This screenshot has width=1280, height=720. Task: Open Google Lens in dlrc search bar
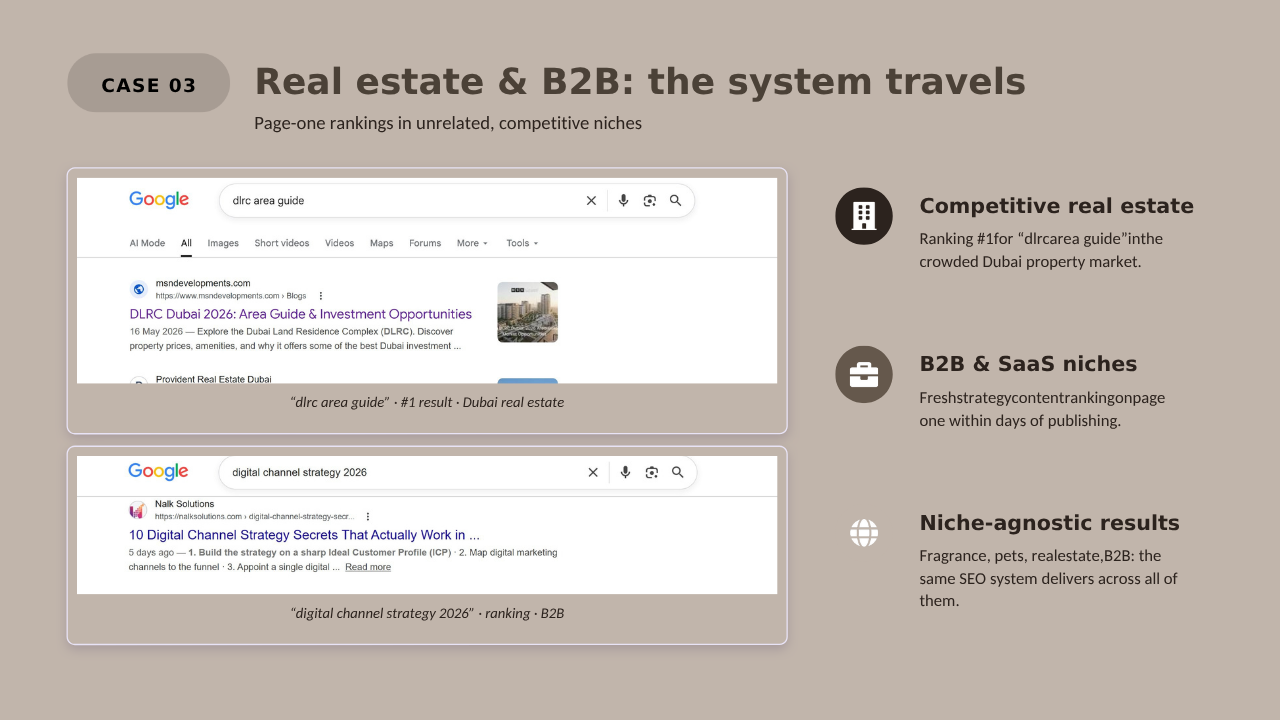point(650,201)
